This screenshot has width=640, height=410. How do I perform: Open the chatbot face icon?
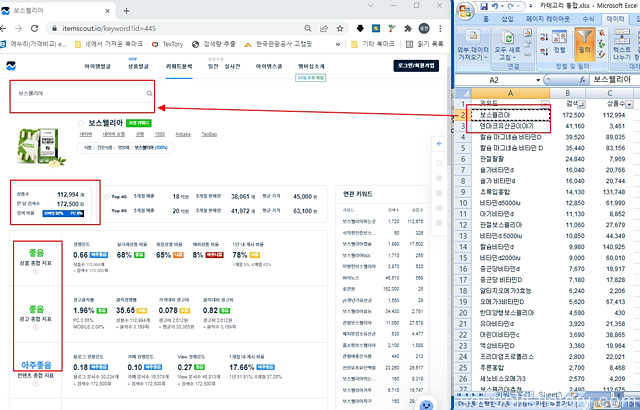[427, 405]
